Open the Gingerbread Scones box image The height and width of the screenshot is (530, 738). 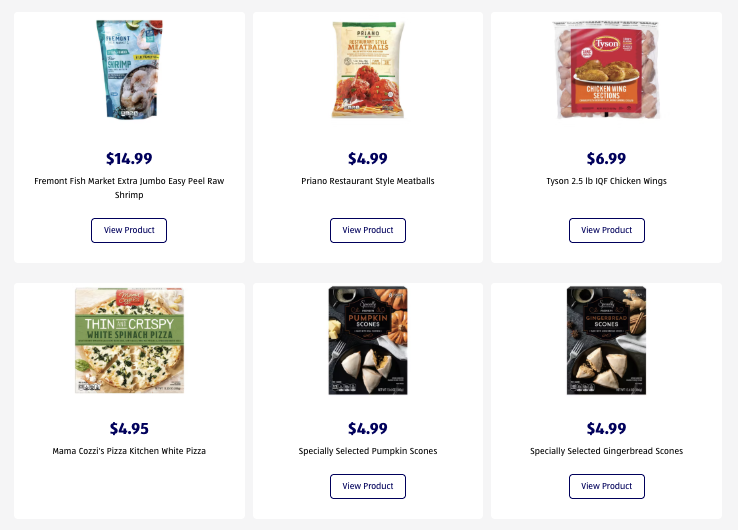(x=606, y=340)
